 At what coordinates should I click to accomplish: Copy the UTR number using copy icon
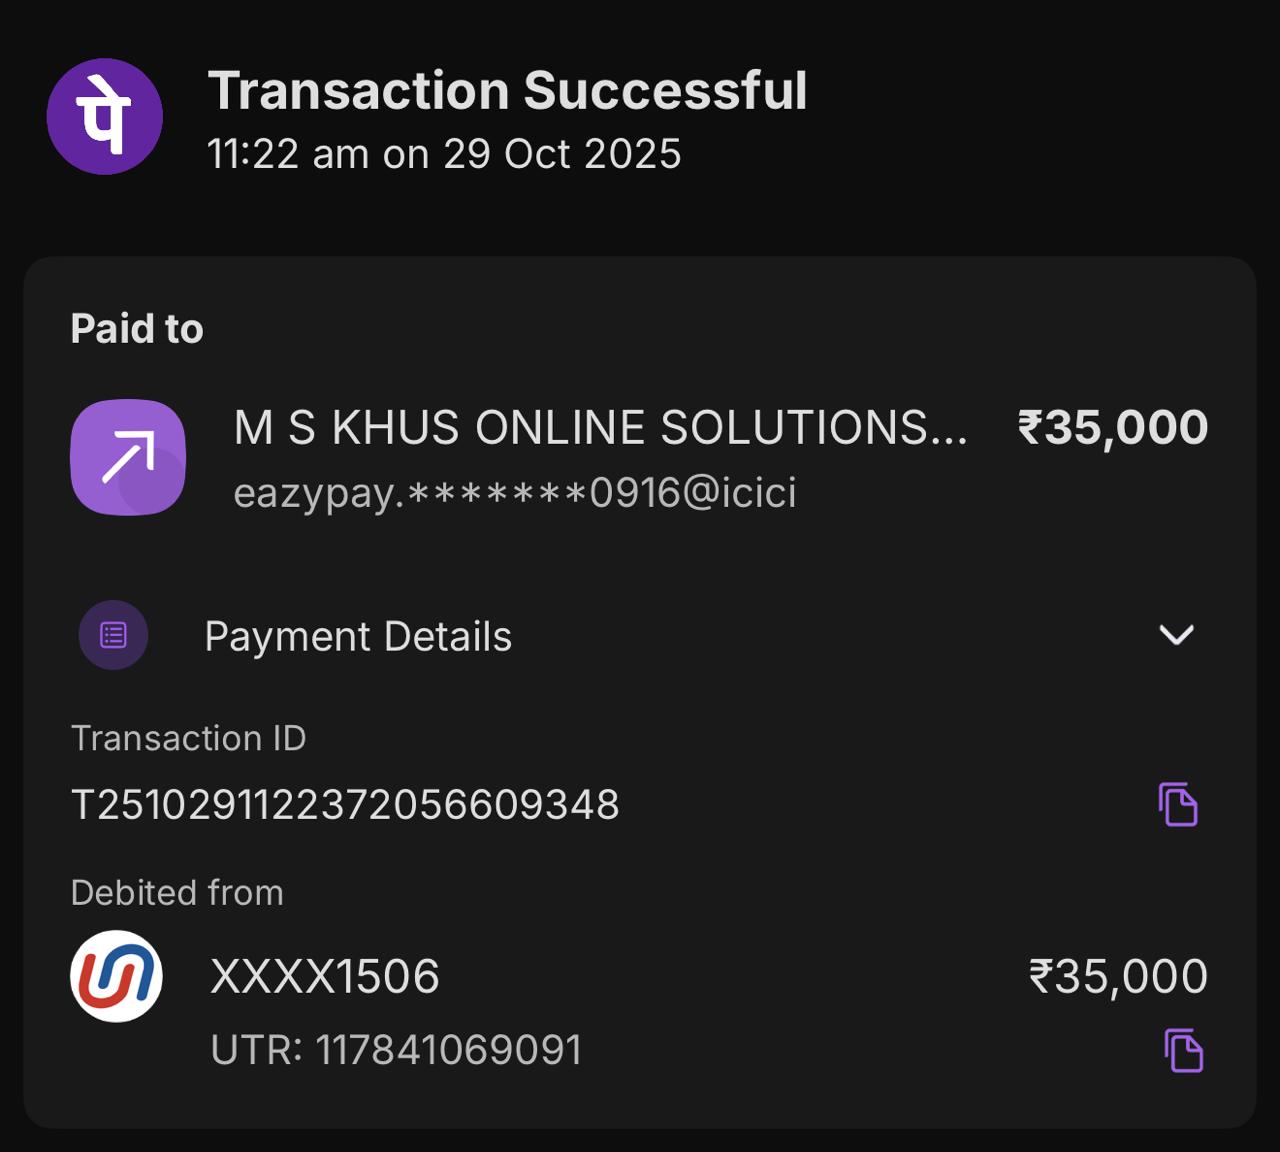1183,1050
